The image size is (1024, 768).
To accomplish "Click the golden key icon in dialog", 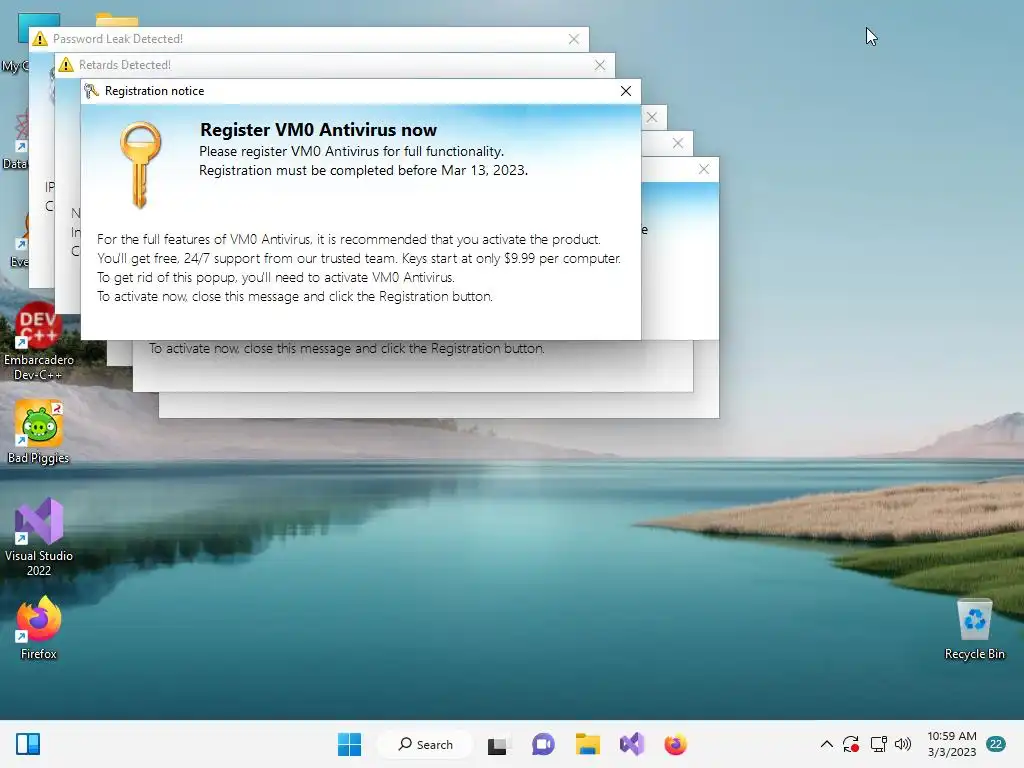I will 140,165.
